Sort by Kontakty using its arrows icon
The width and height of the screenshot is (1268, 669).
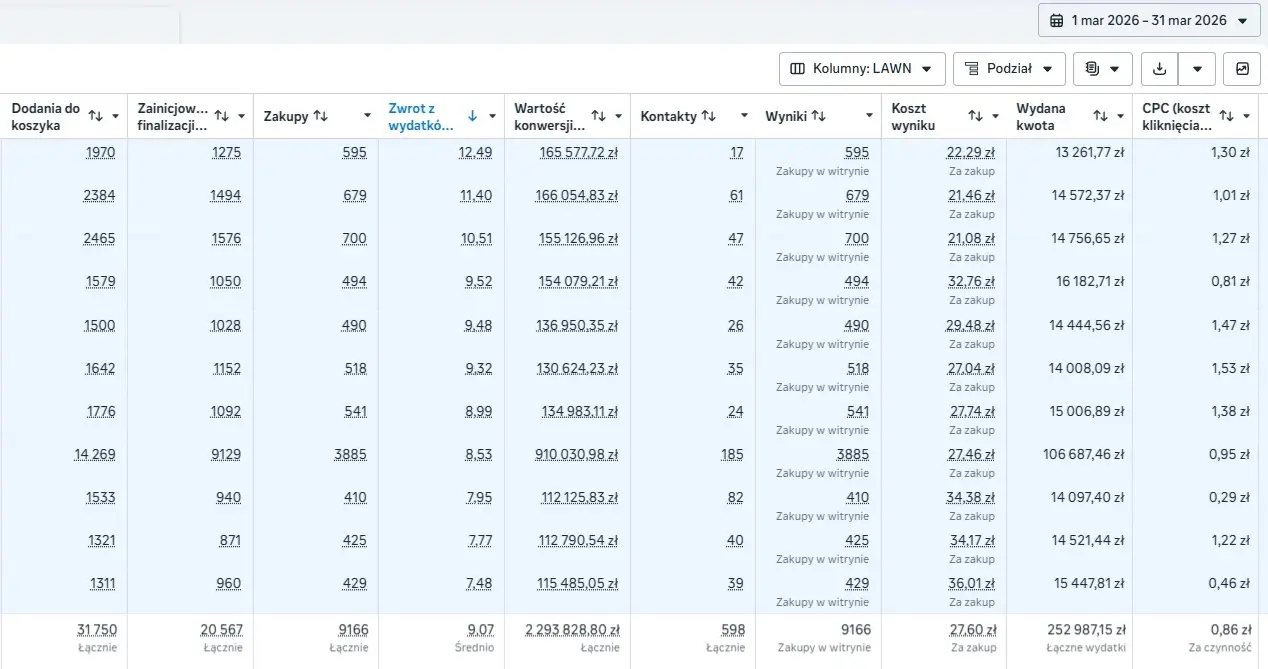click(709, 116)
